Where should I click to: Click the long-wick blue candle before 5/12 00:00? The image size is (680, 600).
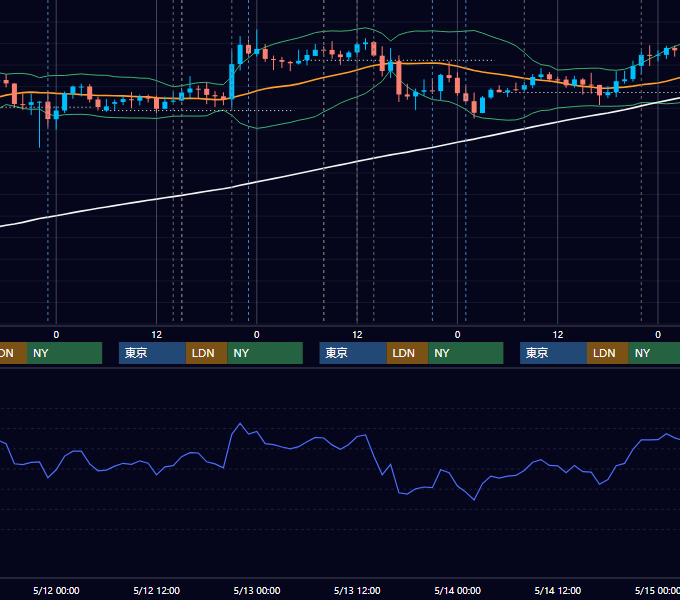pos(39,125)
